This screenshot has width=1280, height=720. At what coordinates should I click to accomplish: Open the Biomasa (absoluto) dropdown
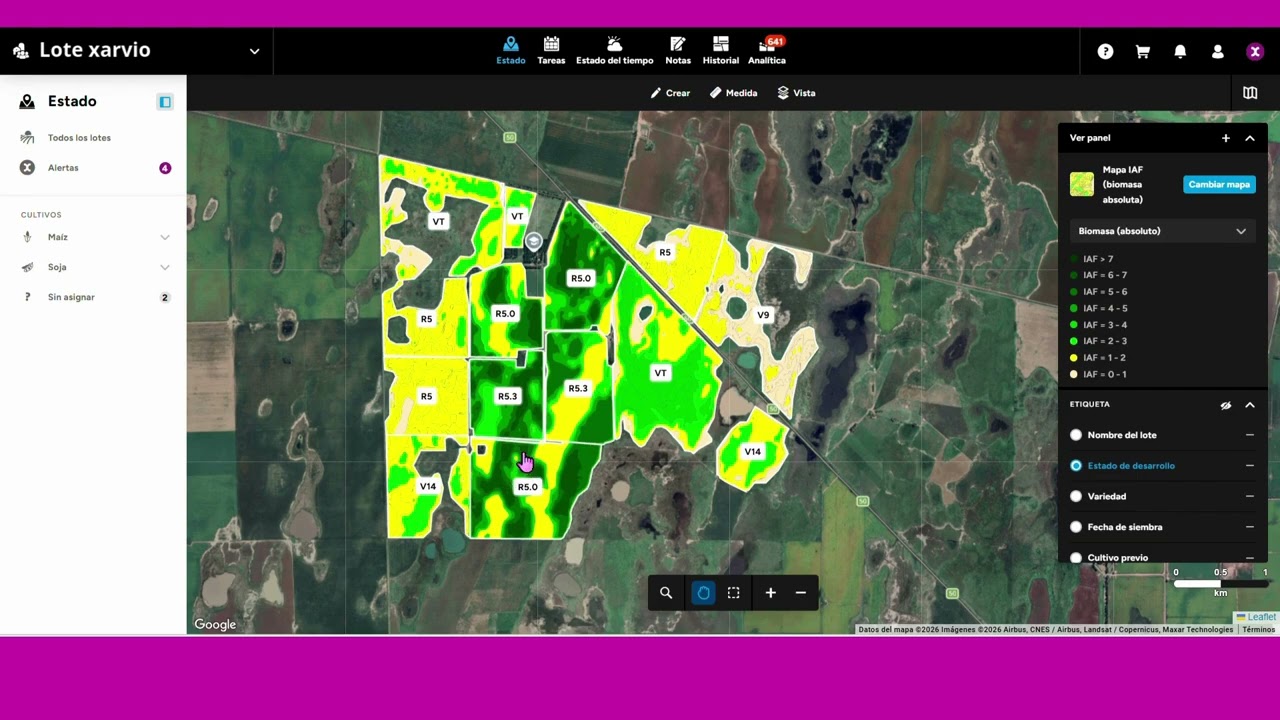click(x=1162, y=231)
